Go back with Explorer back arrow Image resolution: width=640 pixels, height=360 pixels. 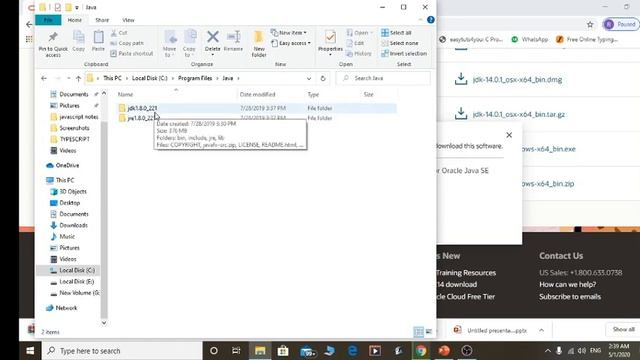click(44, 78)
